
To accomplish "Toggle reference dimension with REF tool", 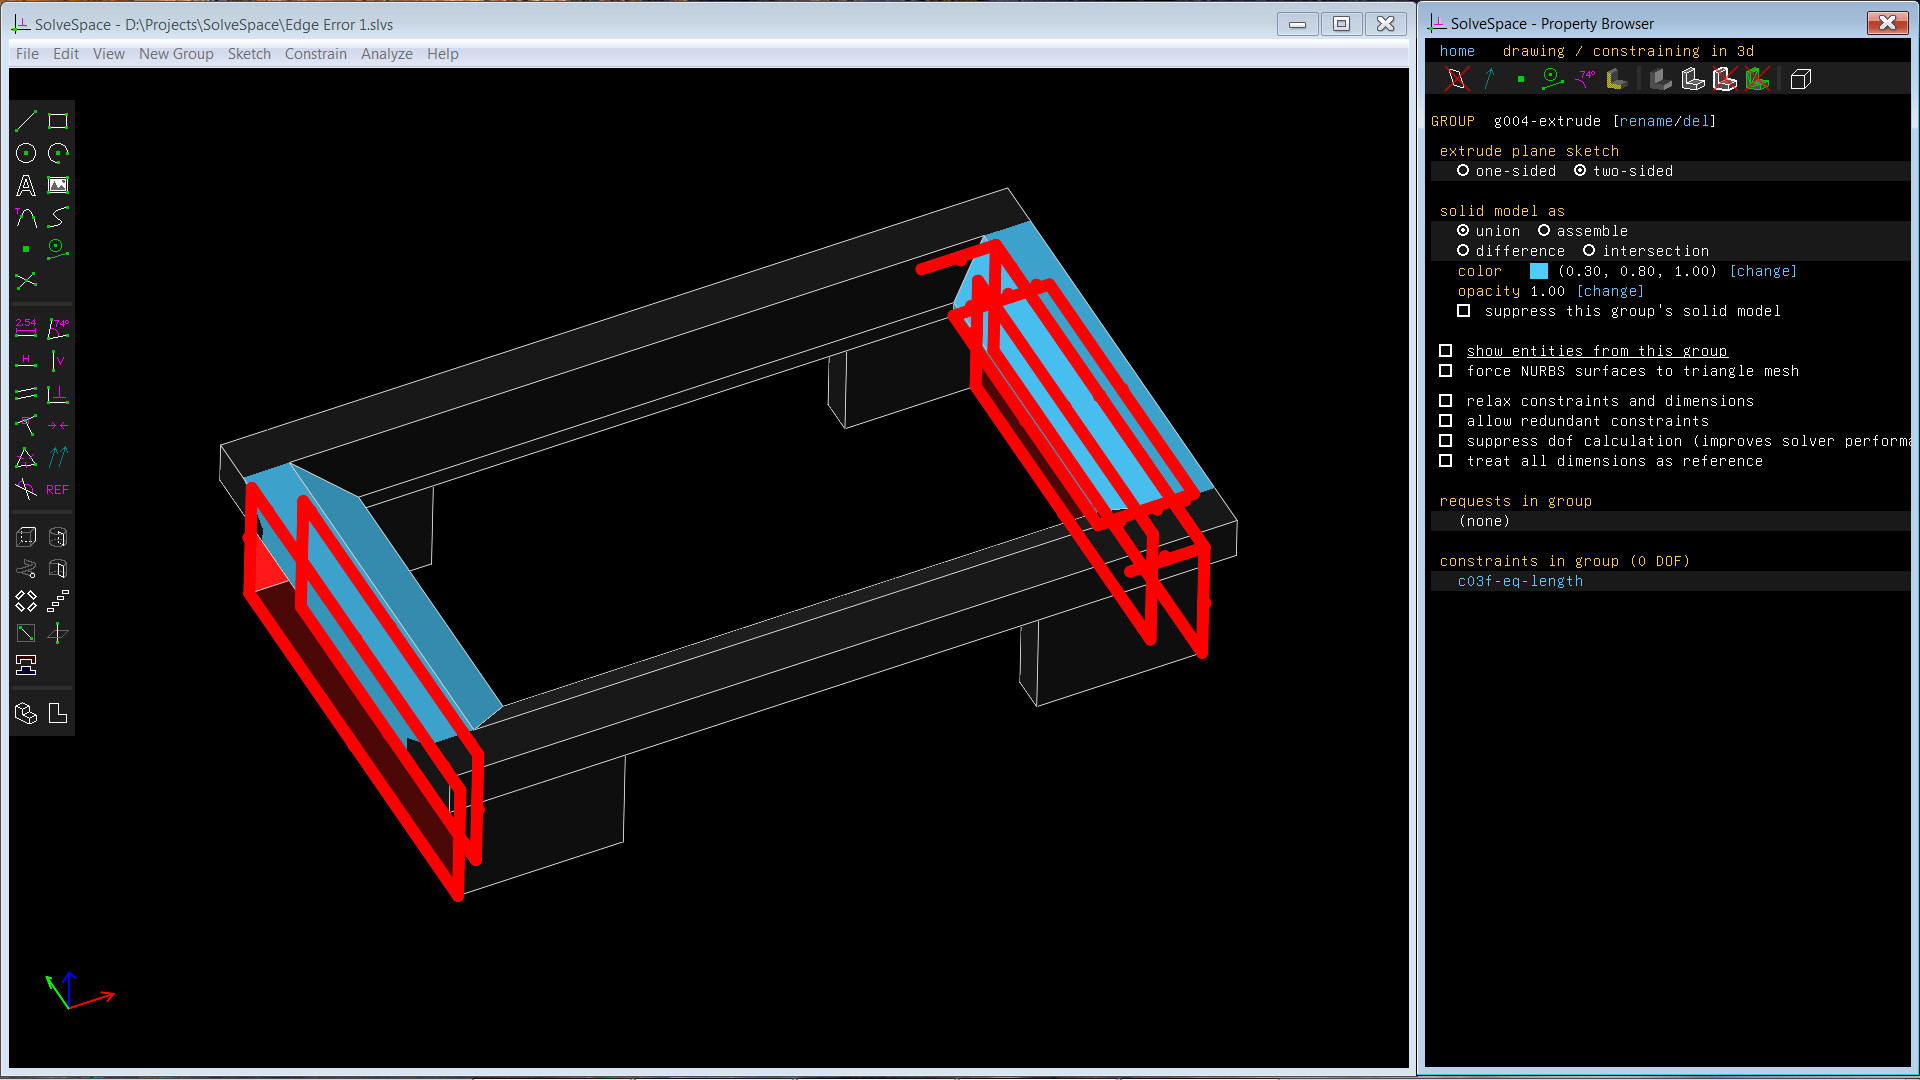I will point(57,490).
